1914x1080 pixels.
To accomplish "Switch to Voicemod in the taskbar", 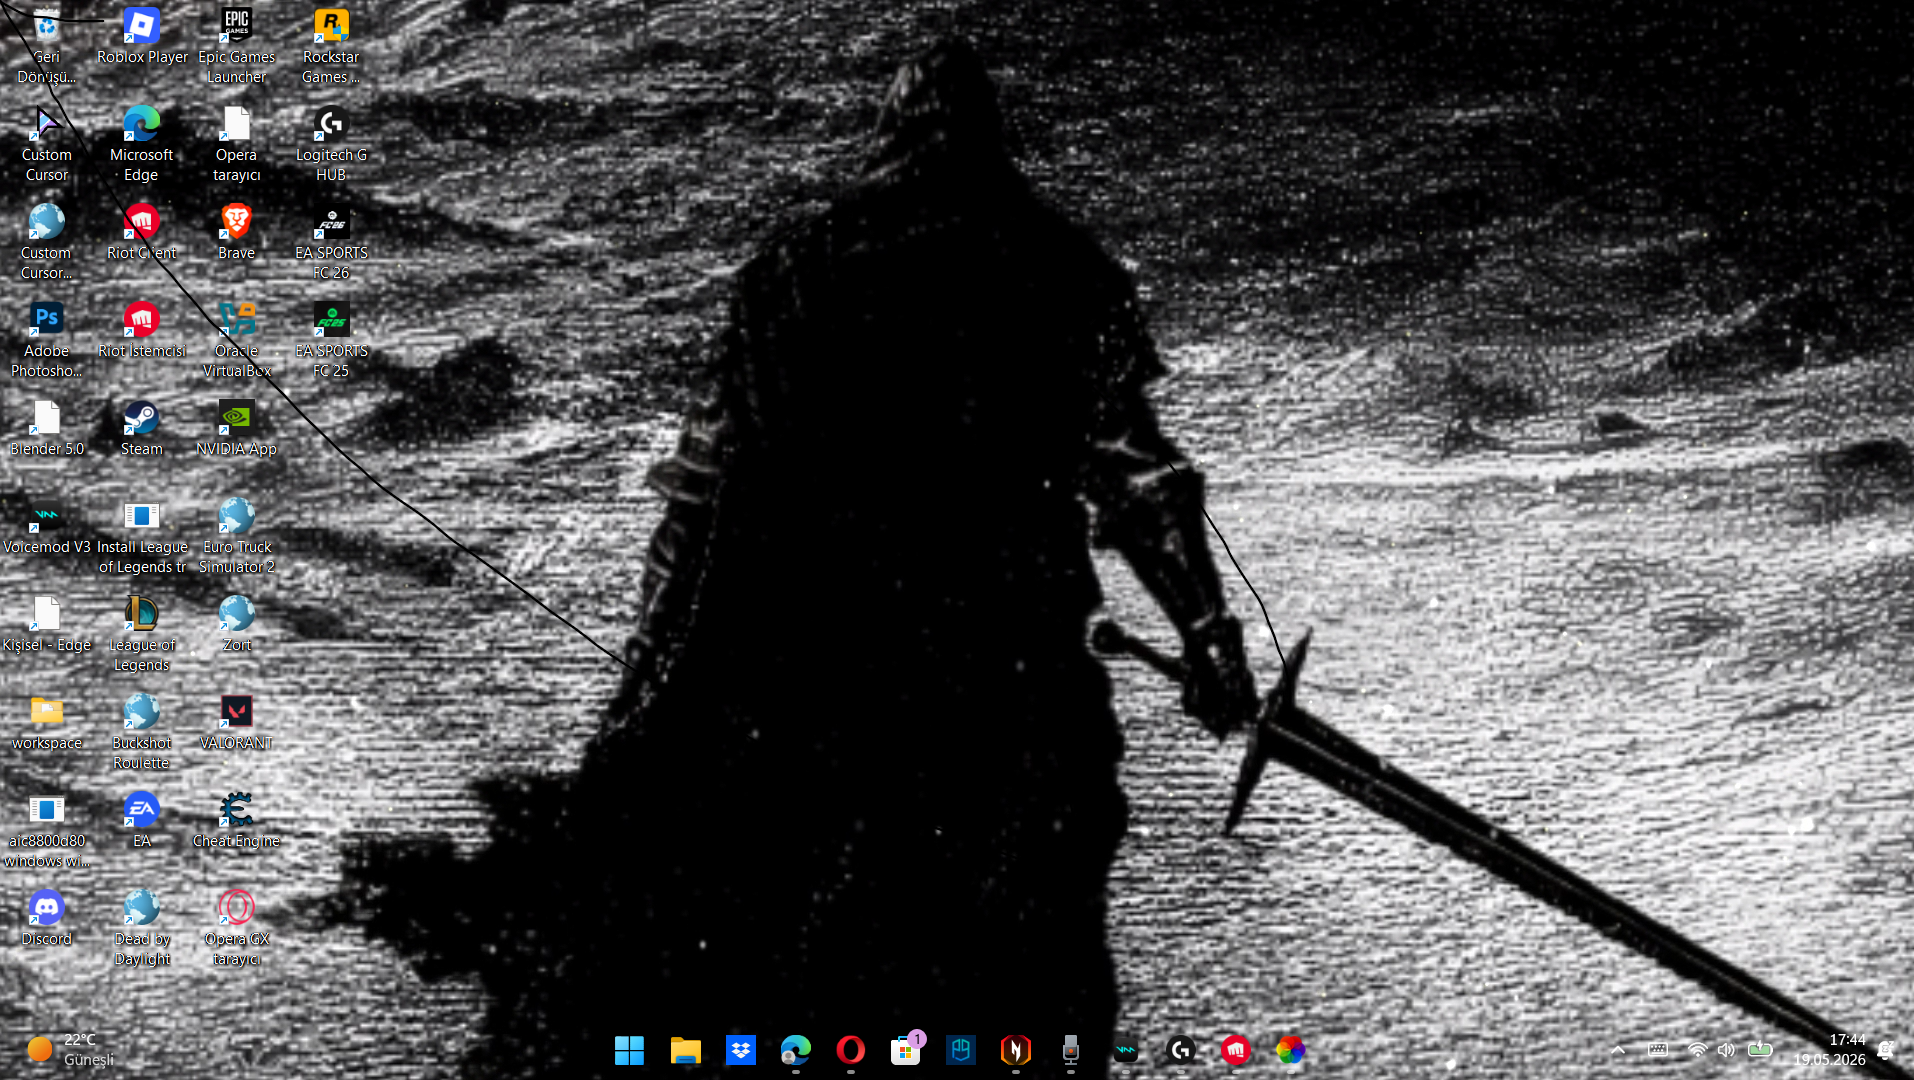I will click(1125, 1050).
